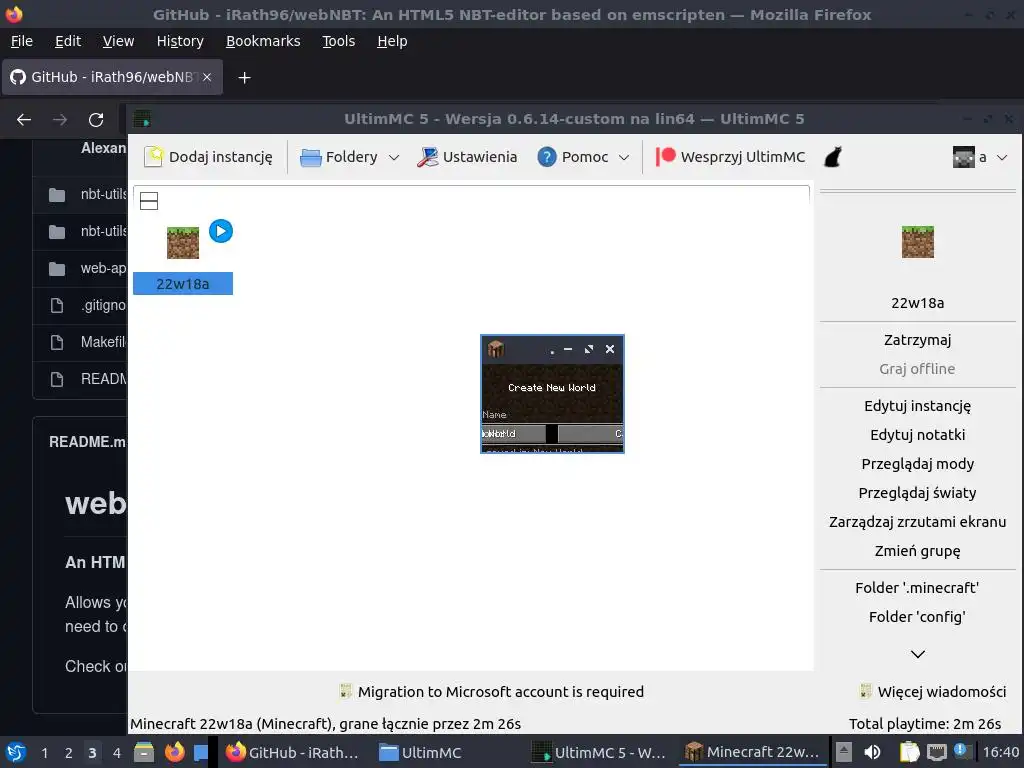Click the volume speaker tray icon
Viewport: 1024px width, 768px height.
pos(872,752)
